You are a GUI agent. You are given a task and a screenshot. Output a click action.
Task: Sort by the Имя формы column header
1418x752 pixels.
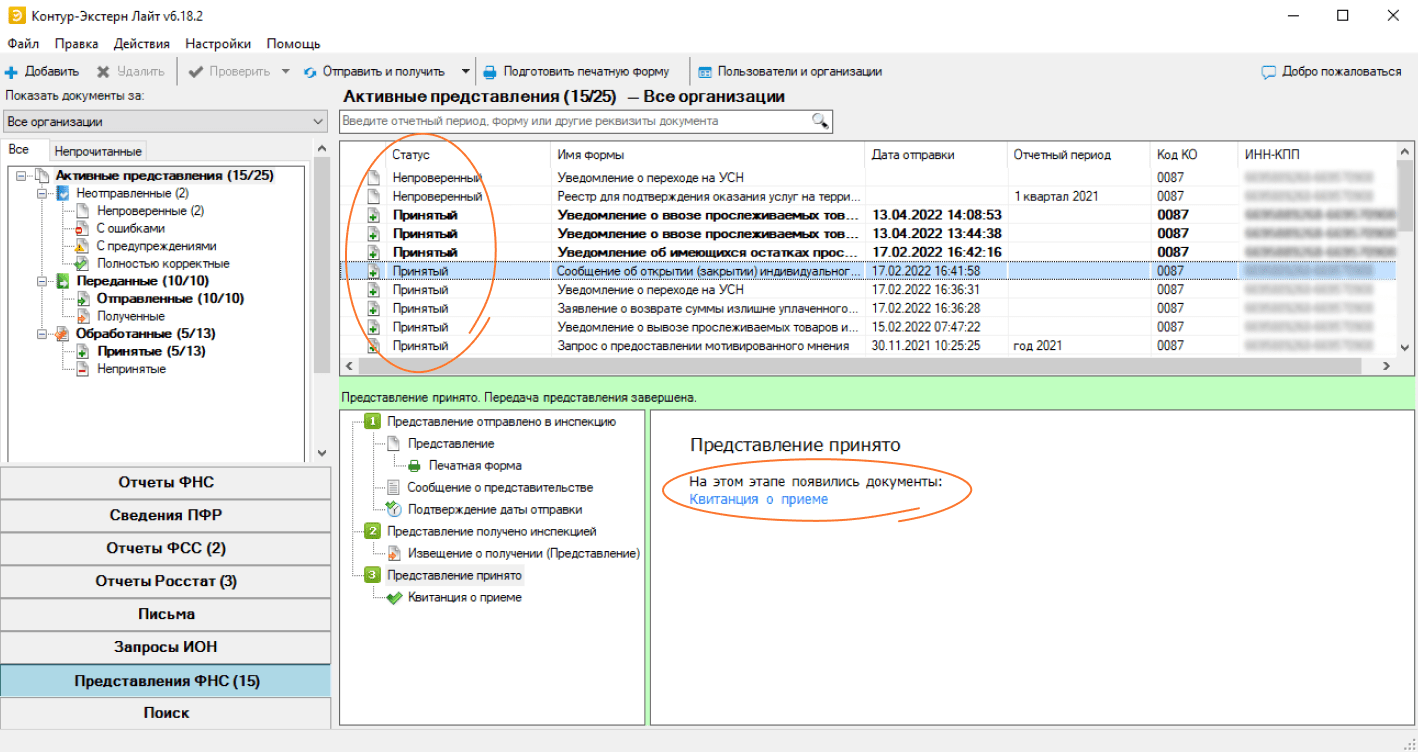point(707,155)
